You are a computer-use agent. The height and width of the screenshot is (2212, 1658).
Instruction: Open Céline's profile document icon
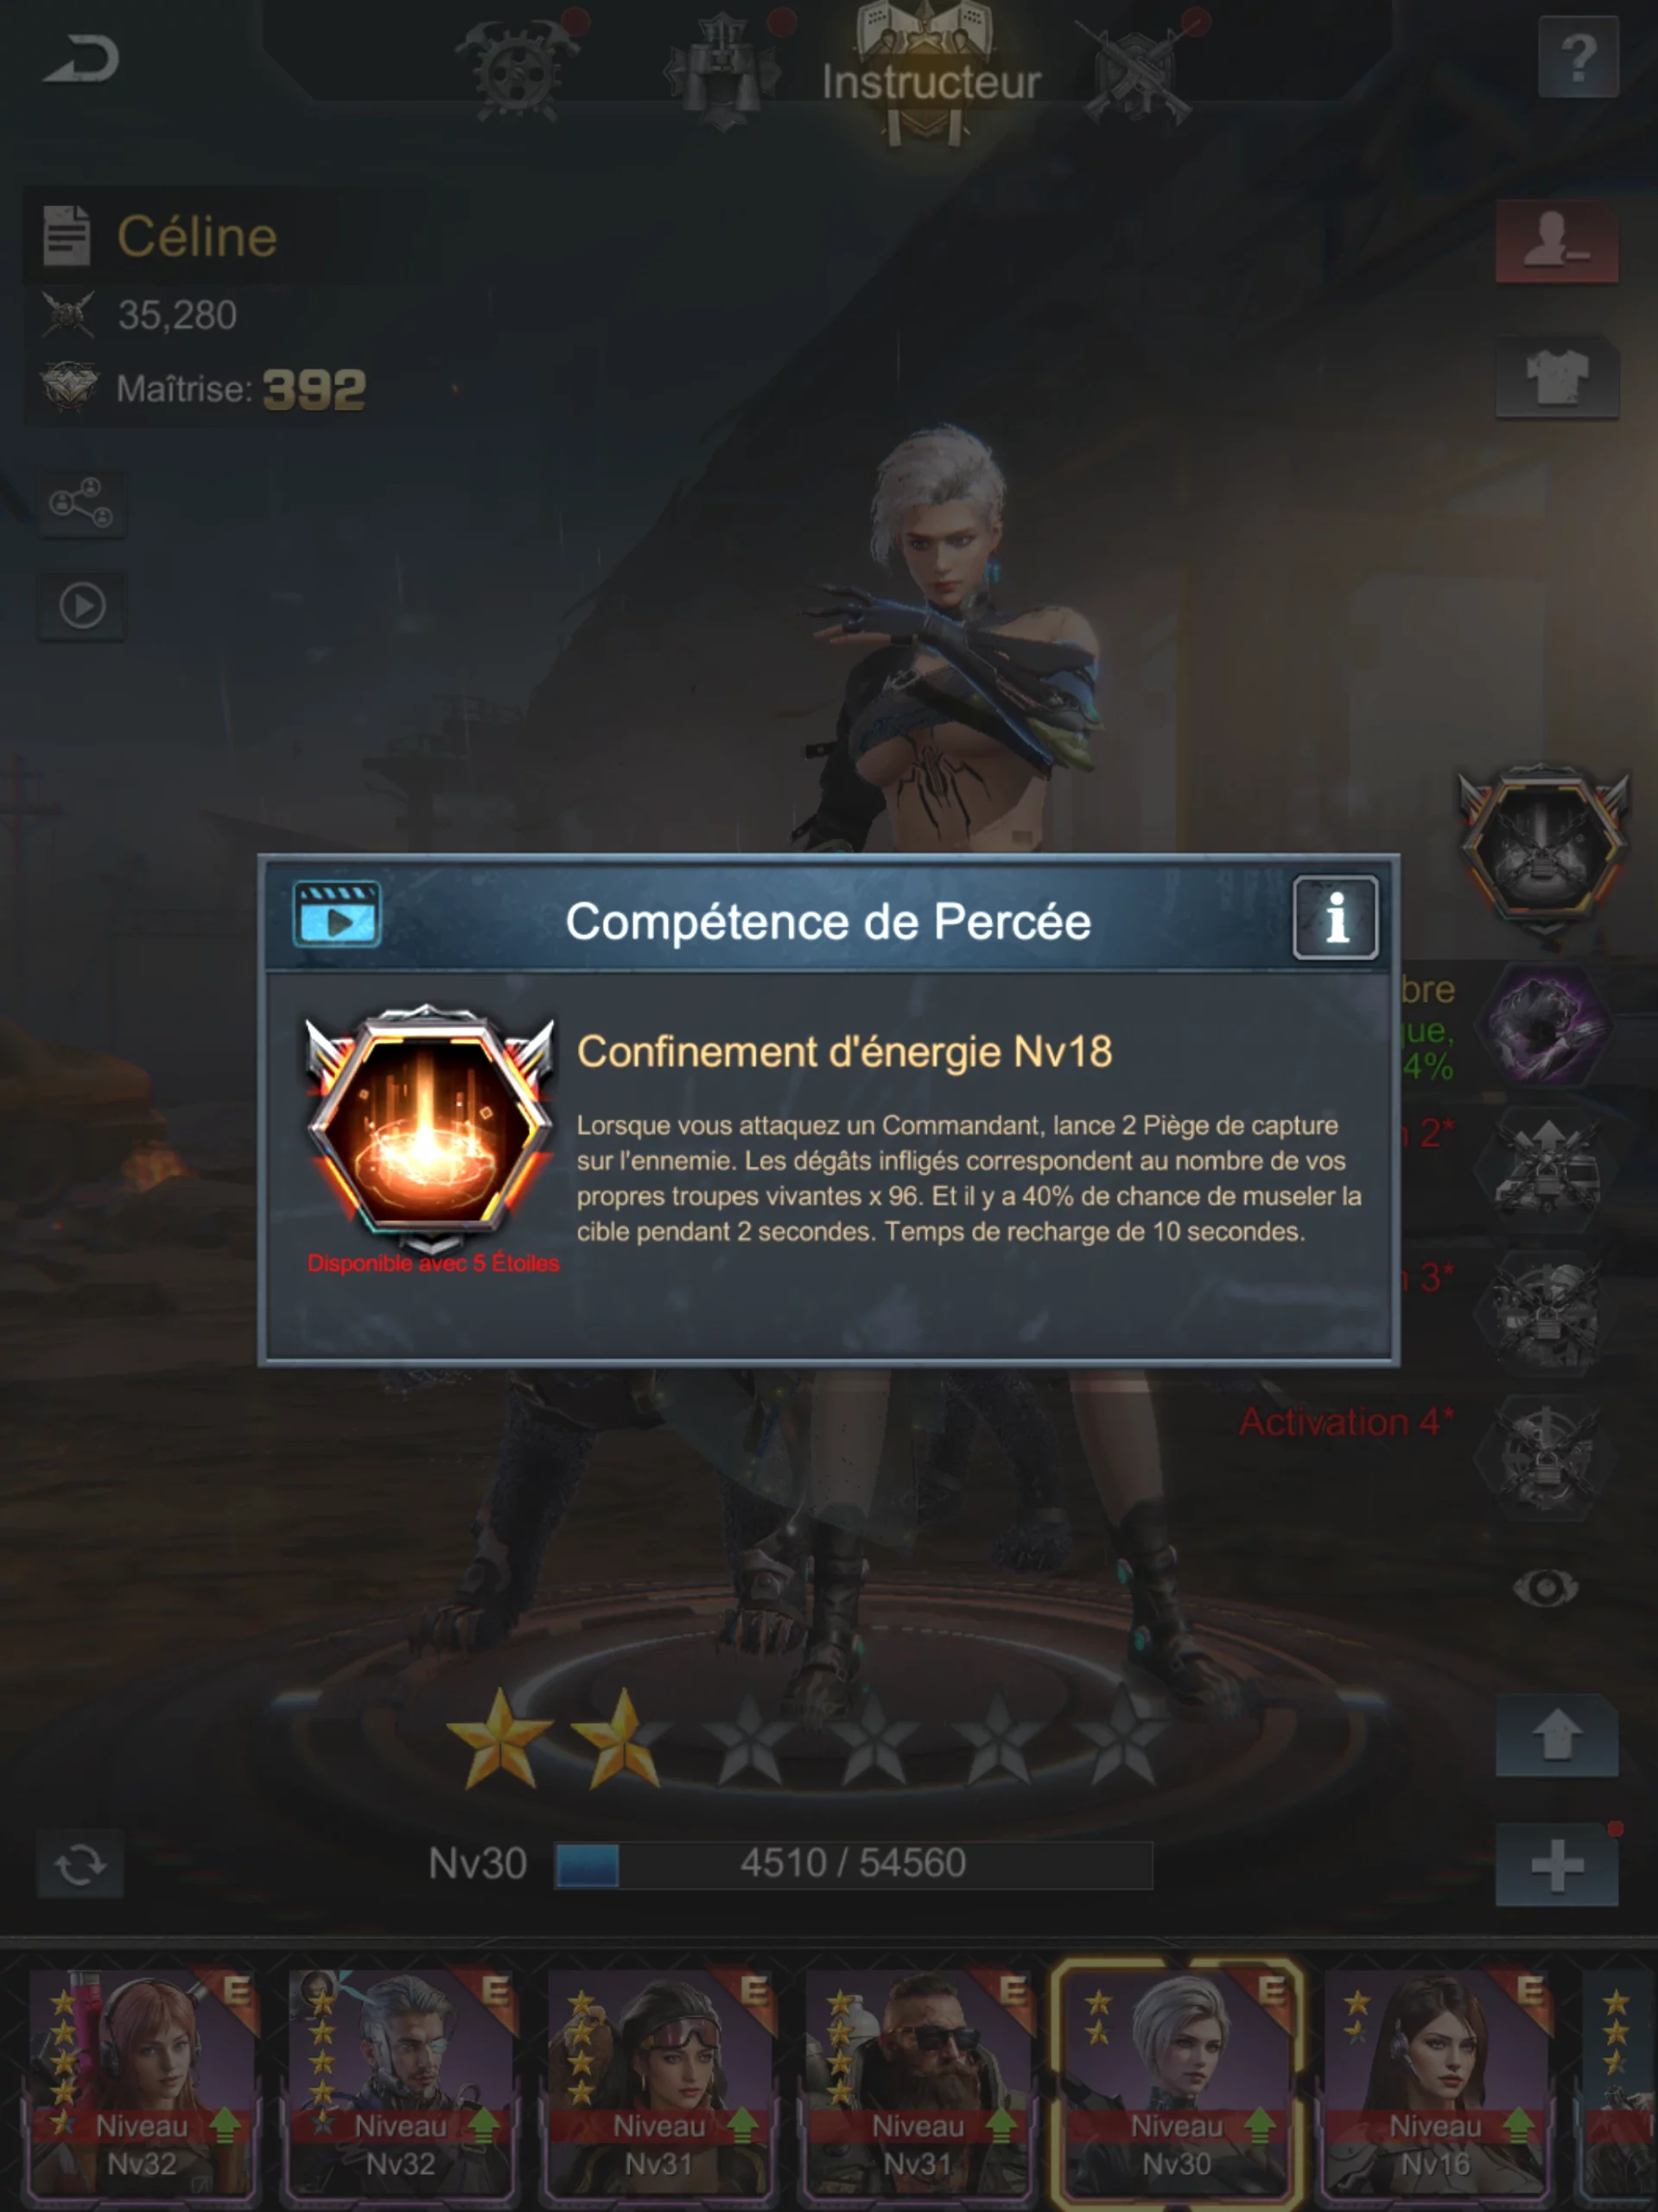[x=67, y=236]
